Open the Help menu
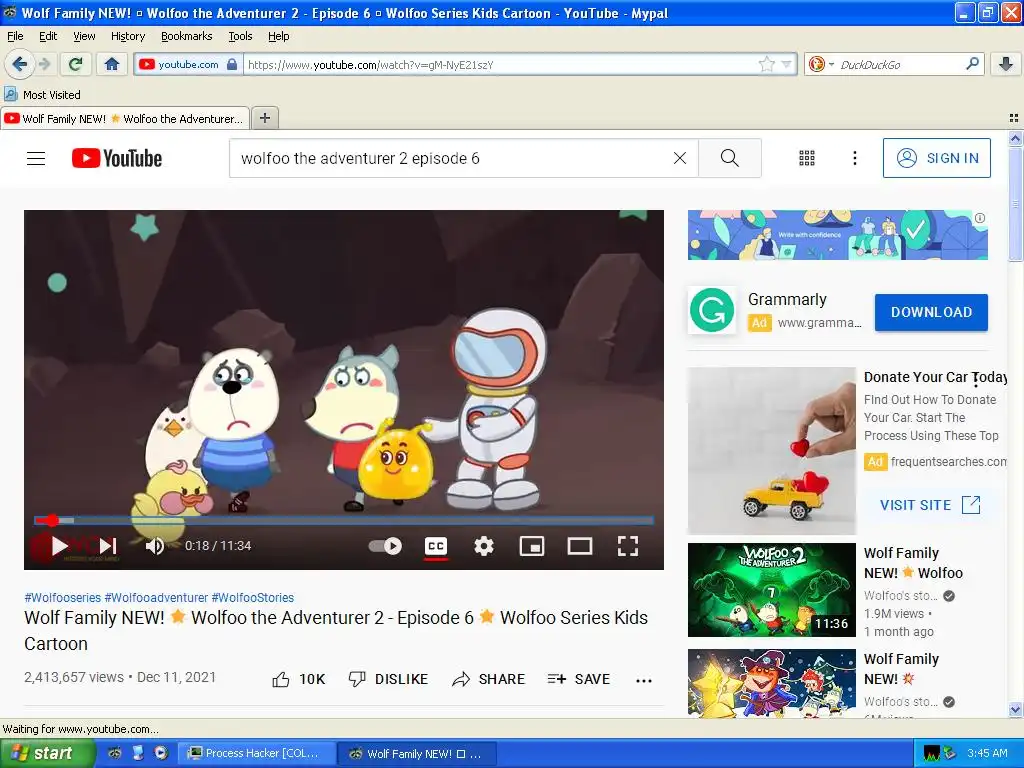Viewport: 1024px width, 768px height. pos(278,36)
